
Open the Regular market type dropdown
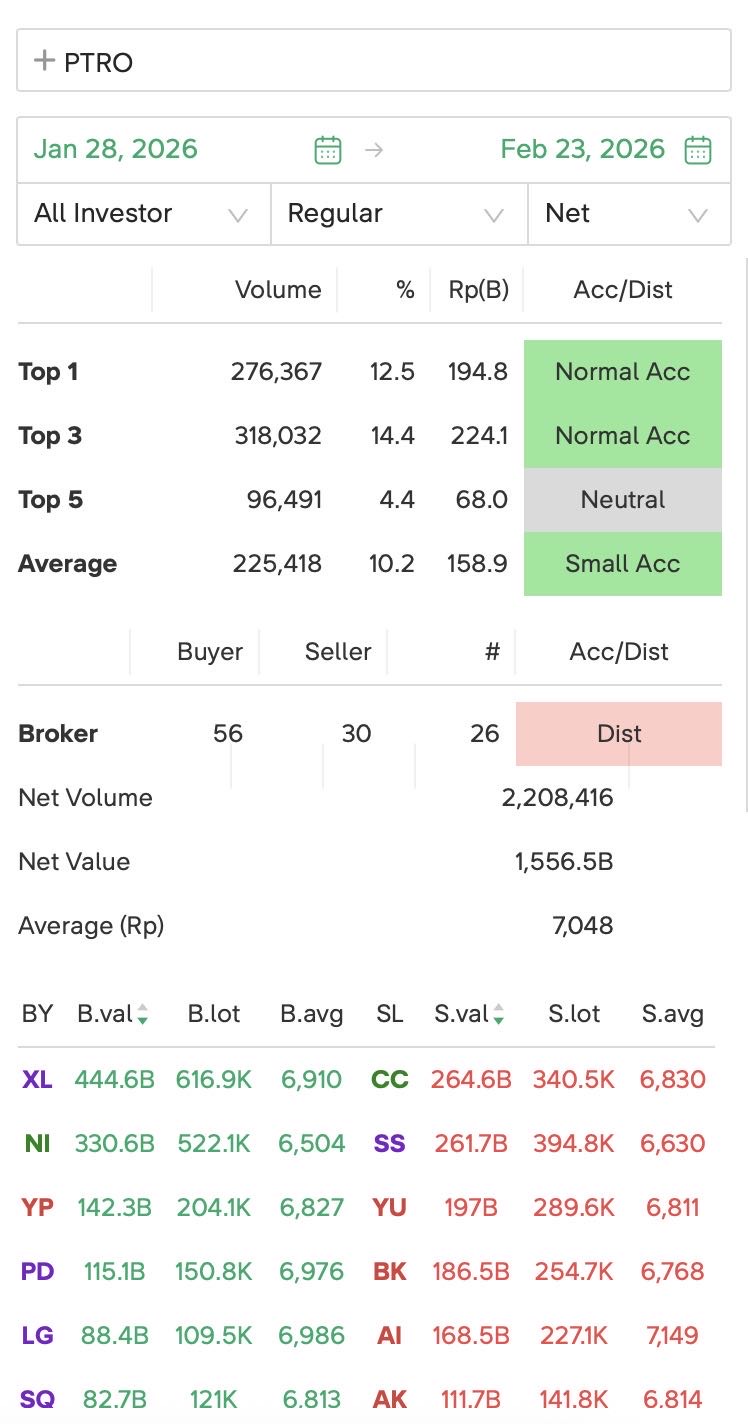coord(398,214)
